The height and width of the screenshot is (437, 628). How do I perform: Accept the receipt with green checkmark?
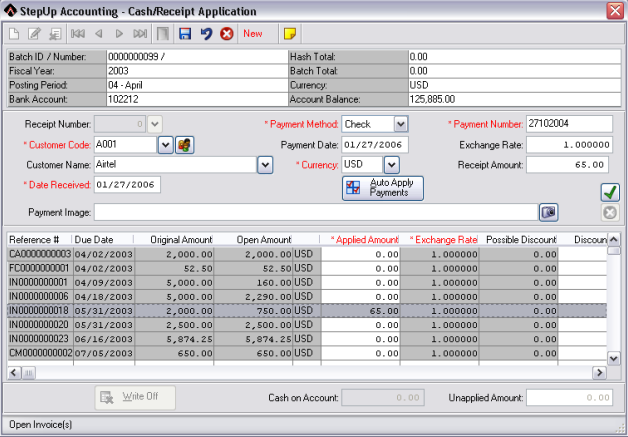point(610,193)
